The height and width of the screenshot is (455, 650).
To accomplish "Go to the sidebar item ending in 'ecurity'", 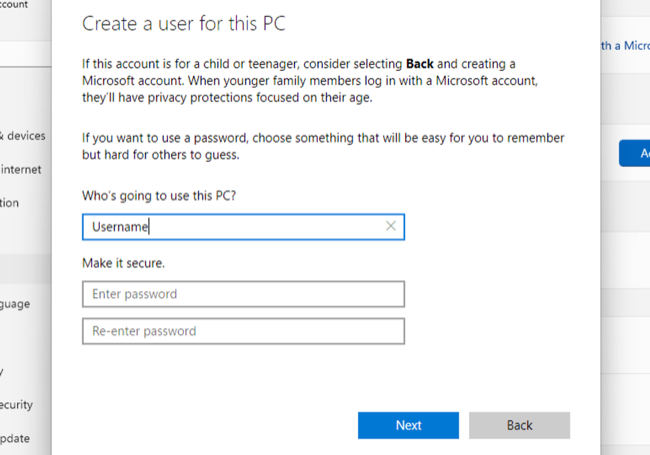I will (17, 405).
